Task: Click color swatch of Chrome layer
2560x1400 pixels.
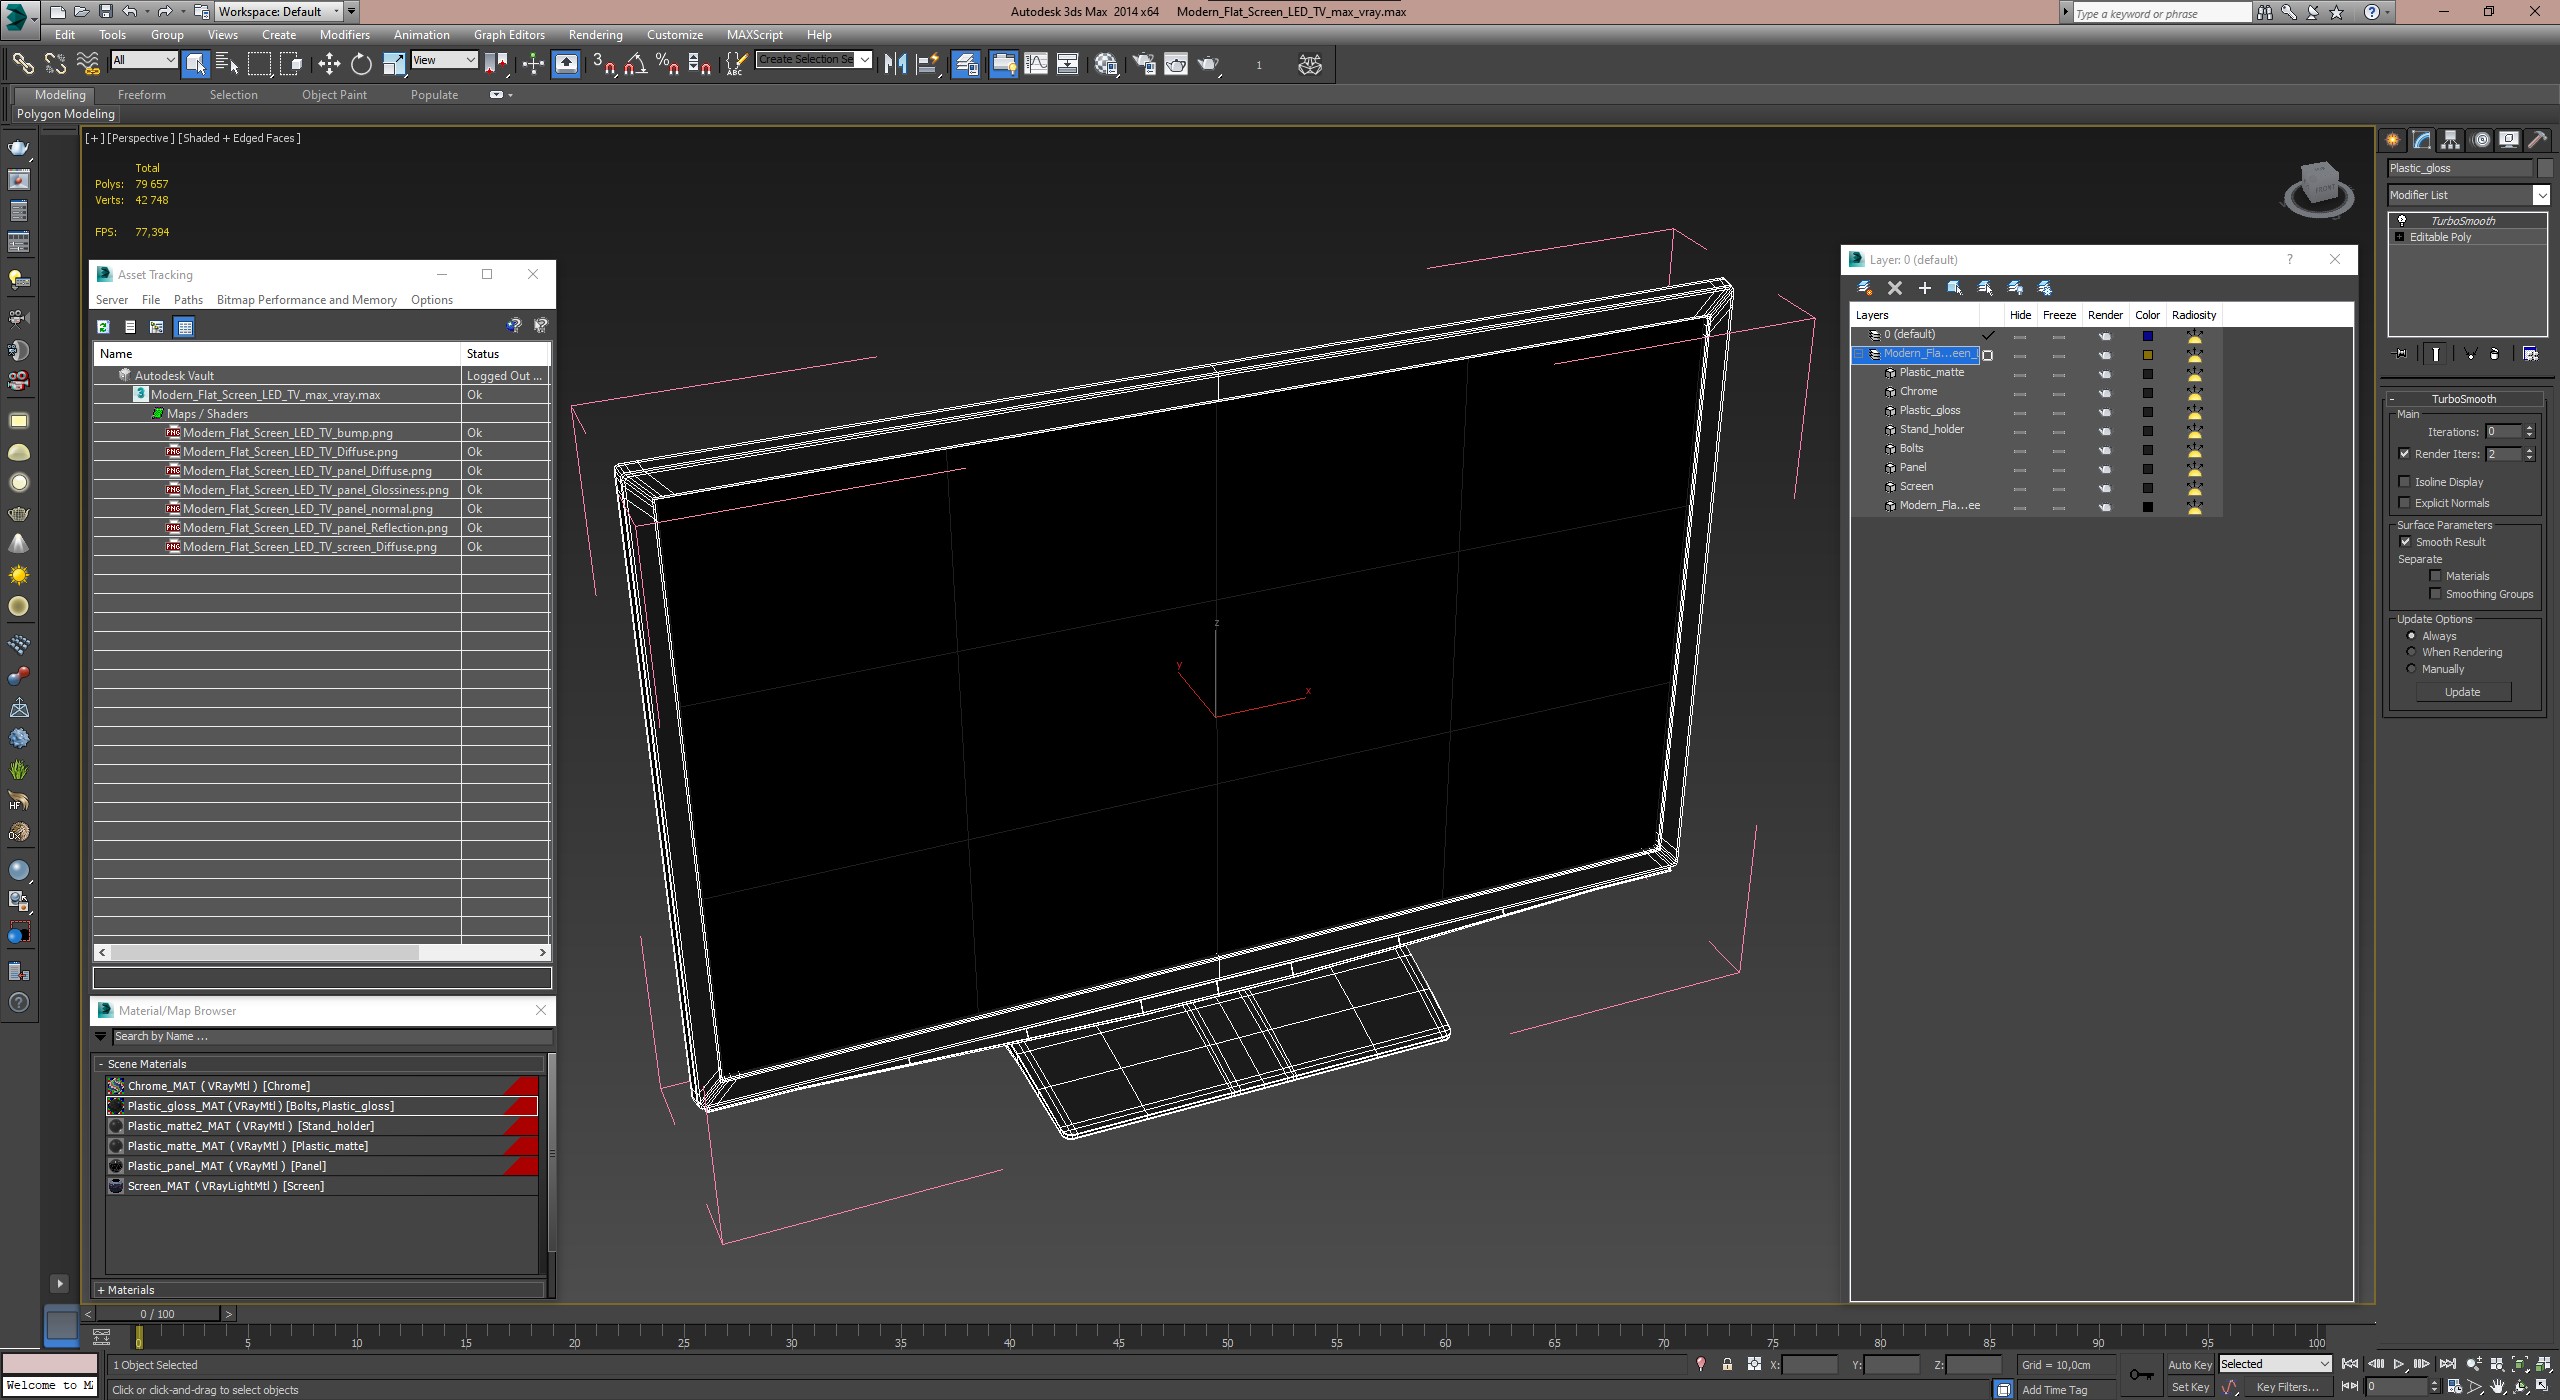Action: [x=2147, y=392]
